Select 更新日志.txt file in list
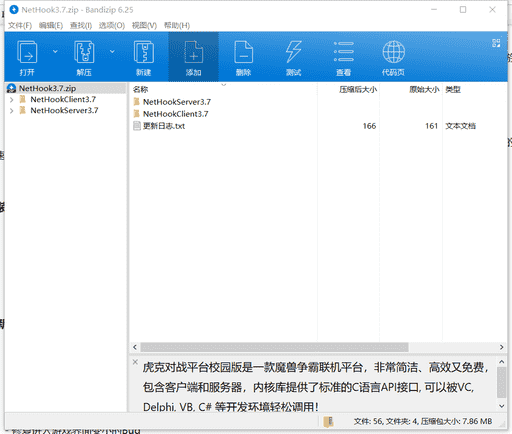Image resolution: width=512 pixels, height=434 pixels. pyautogui.click(x=164, y=126)
